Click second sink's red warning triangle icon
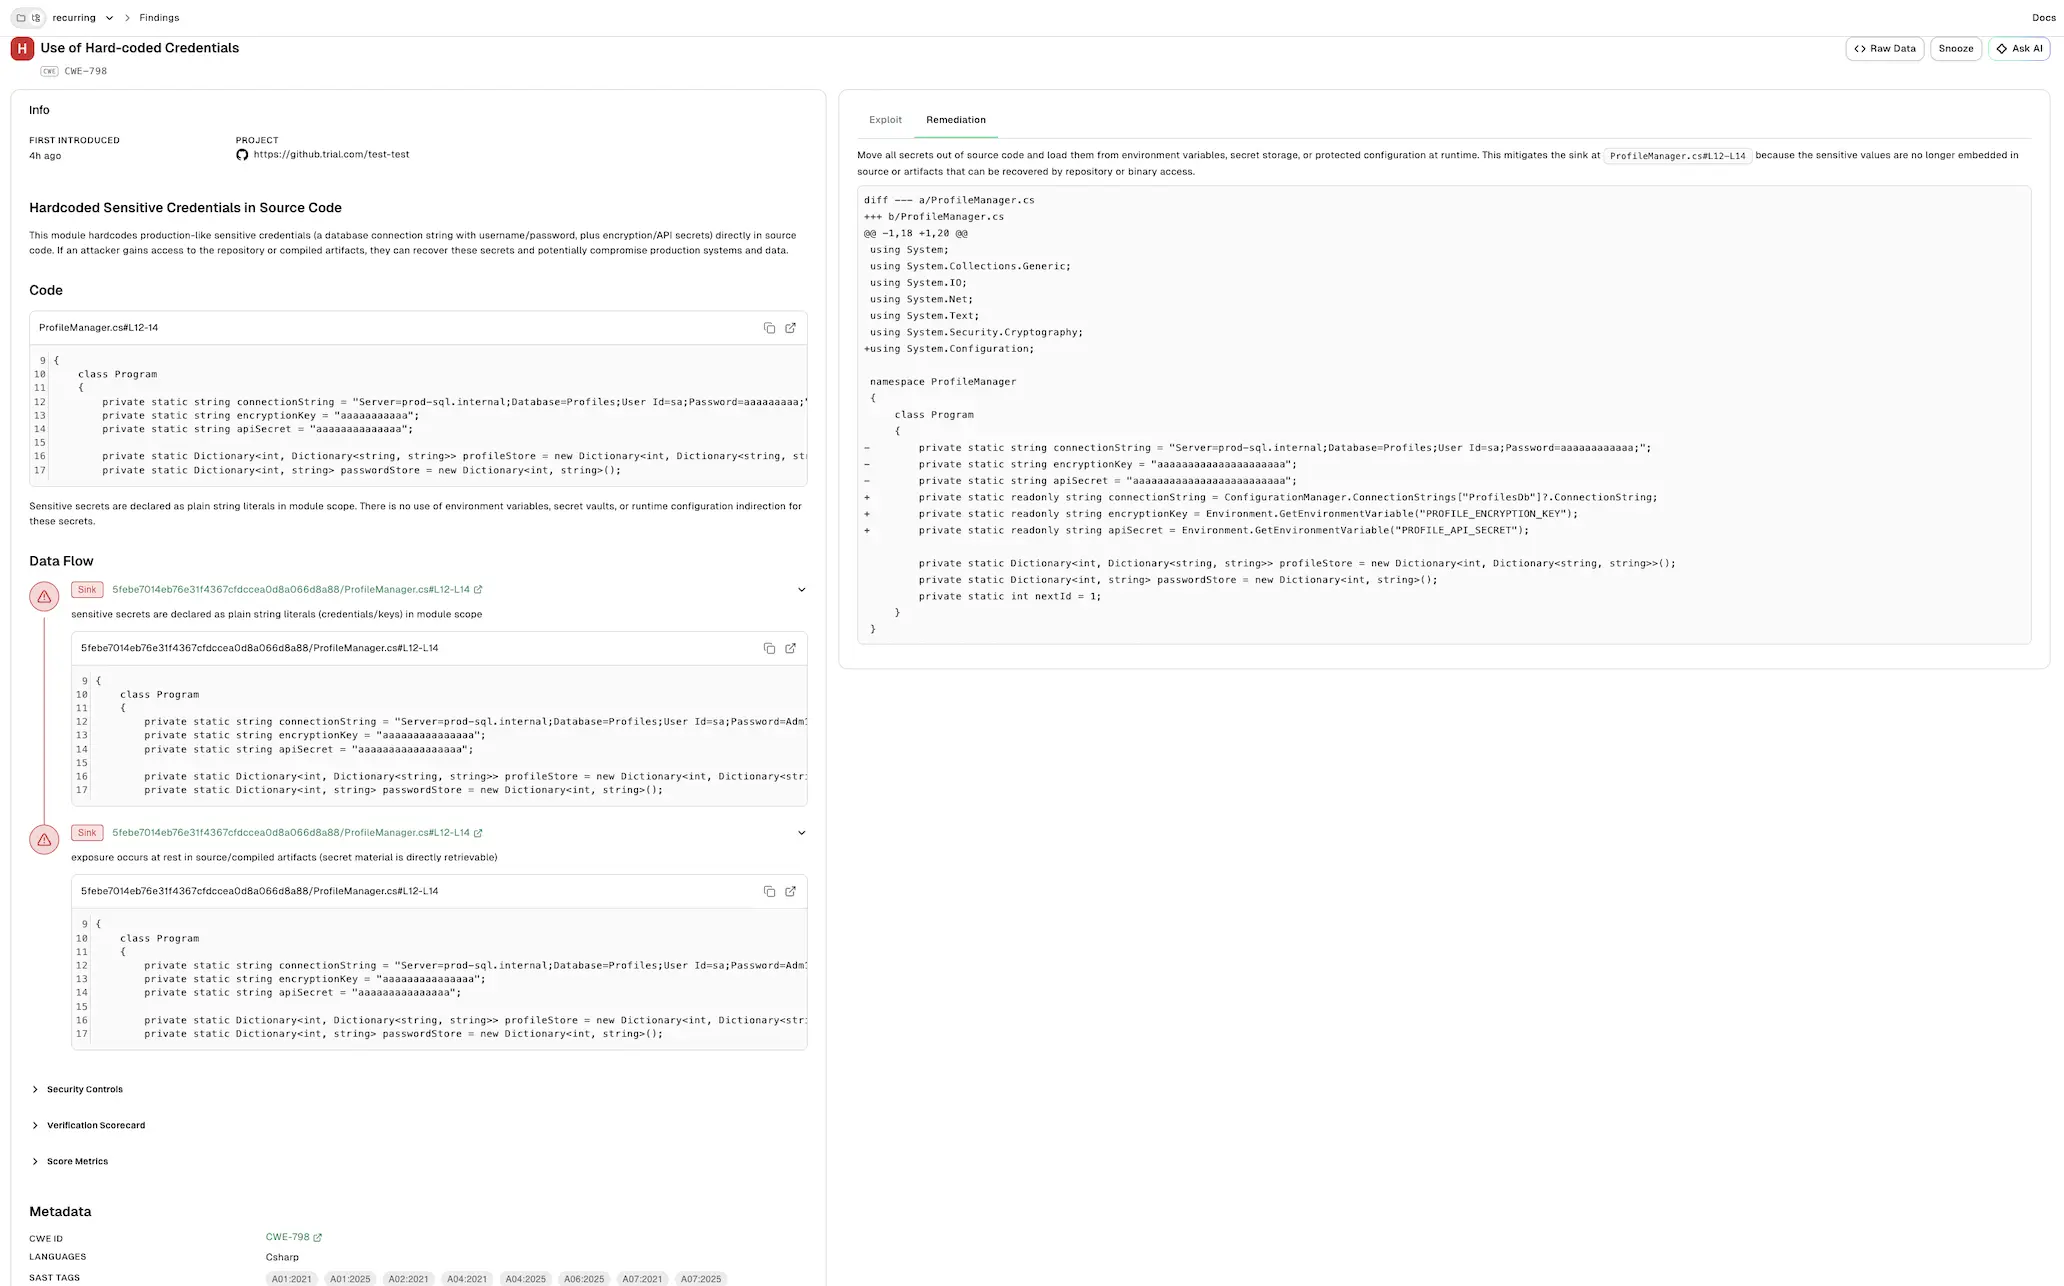Screen dimensions: 2064x1286 click(x=44, y=840)
